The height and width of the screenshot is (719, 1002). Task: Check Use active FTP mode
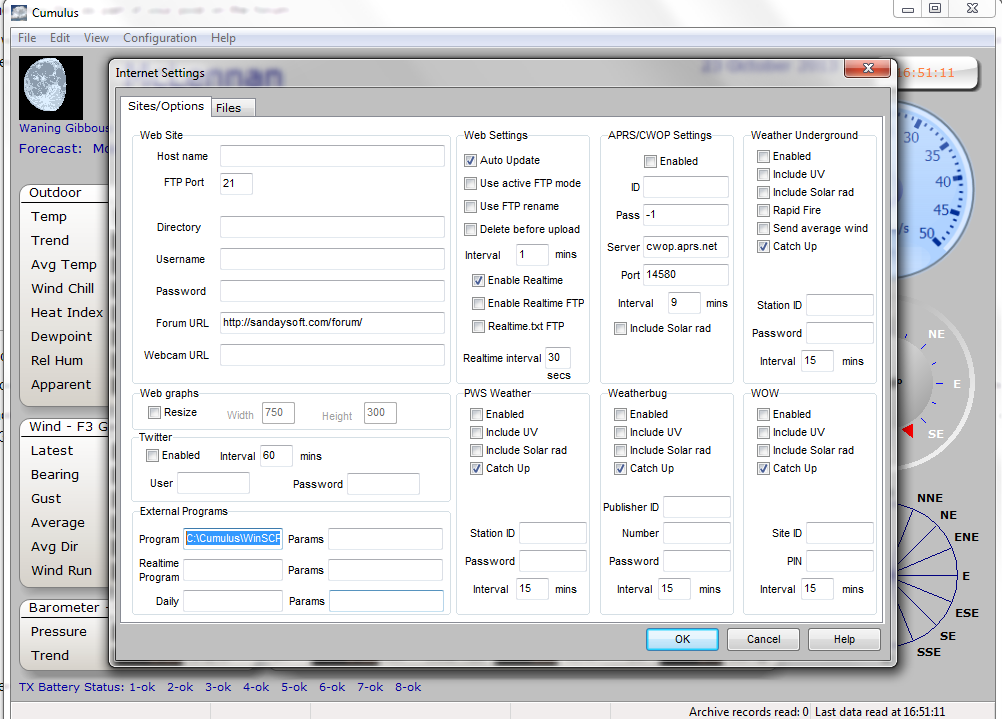[471, 183]
